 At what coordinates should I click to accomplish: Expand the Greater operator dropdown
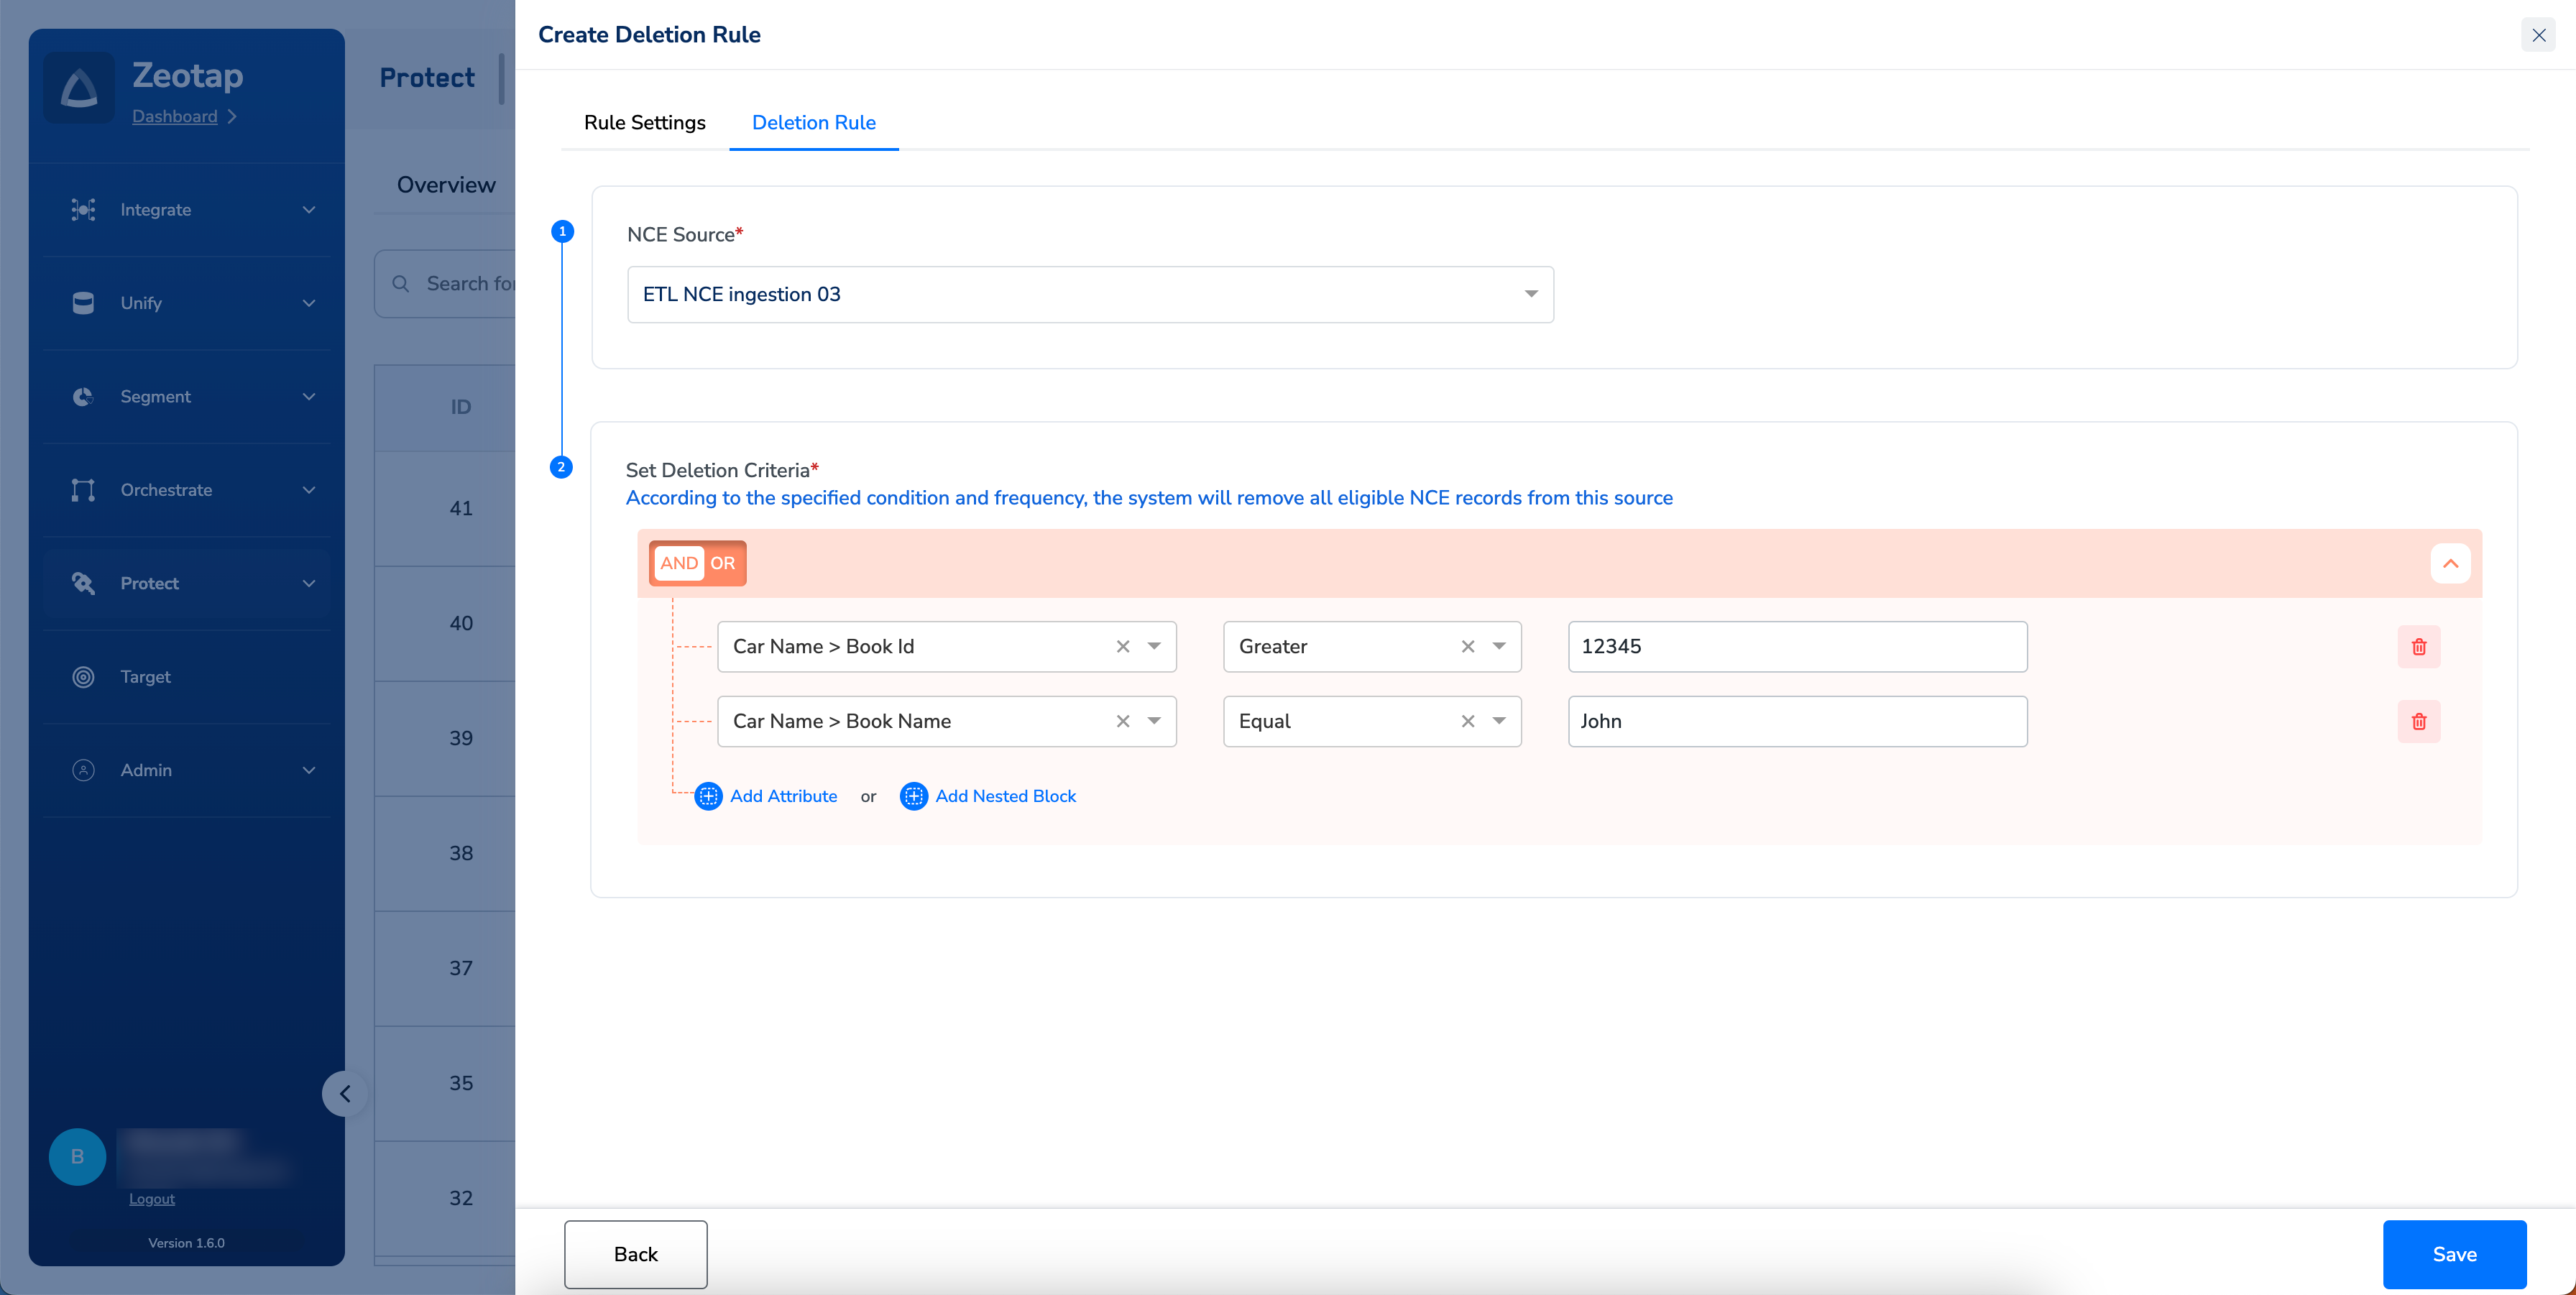(1499, 647)
